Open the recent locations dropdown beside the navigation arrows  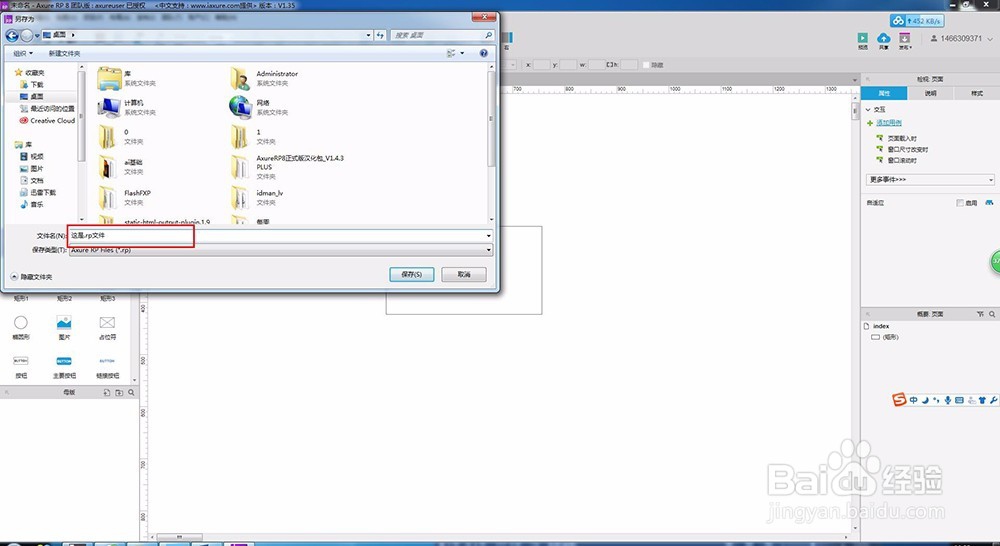coord(38,36)
